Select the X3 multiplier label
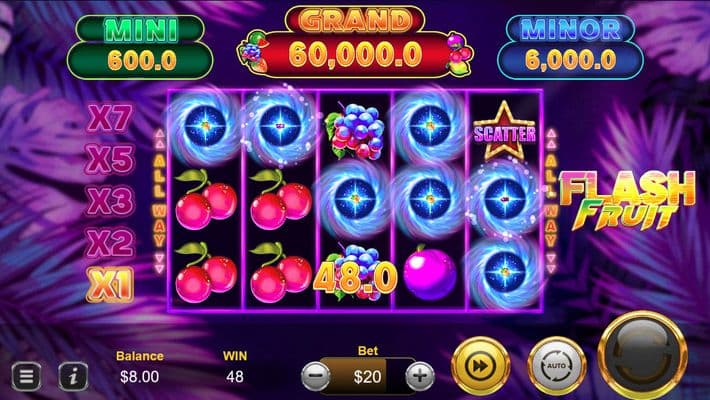 pos(110,200)
